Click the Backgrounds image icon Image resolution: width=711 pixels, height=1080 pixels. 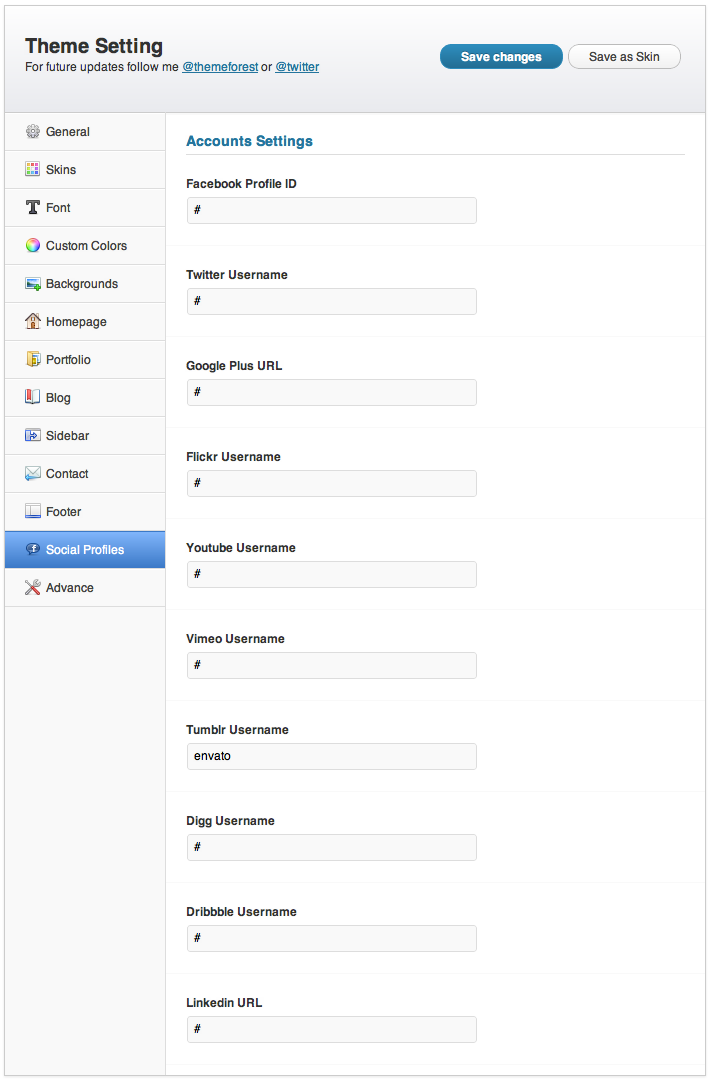point(32,283)
